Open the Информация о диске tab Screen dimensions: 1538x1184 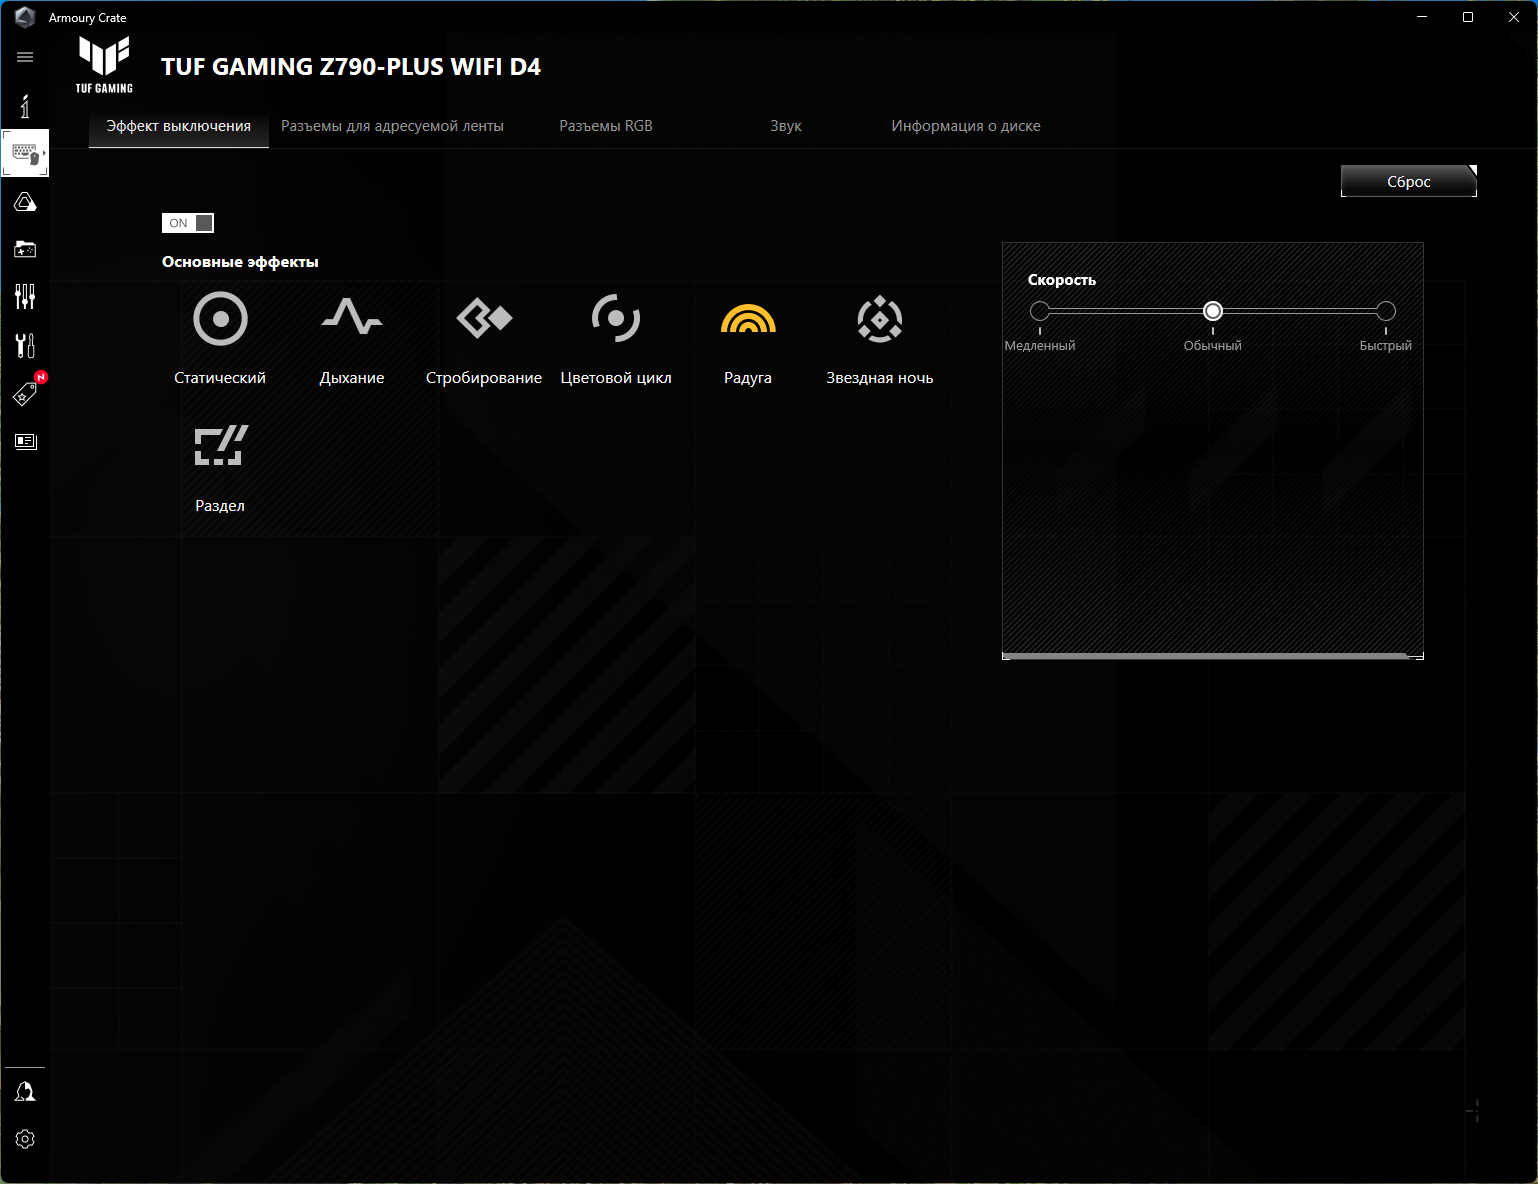[966, 126]
